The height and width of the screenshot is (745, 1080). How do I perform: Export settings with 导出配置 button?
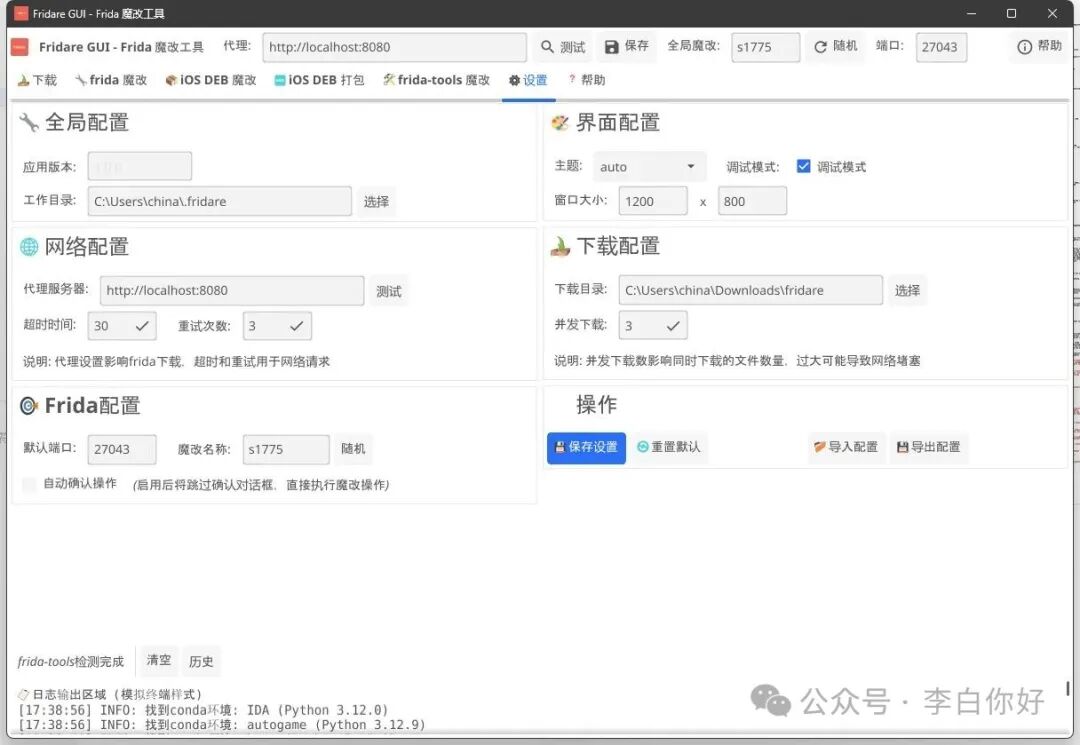pyautogui.click(x=928, y=447)
